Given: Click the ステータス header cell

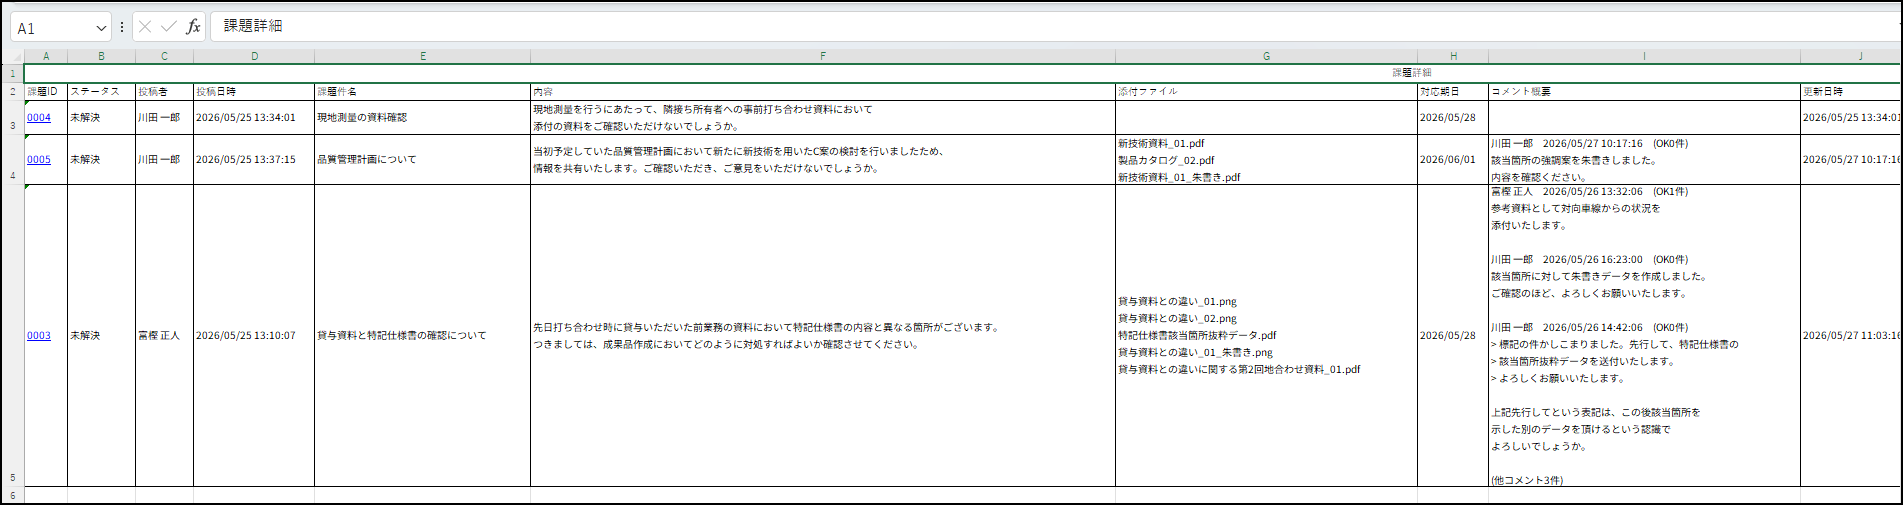Looking at the screenshot, I should [x=102, y=92].
